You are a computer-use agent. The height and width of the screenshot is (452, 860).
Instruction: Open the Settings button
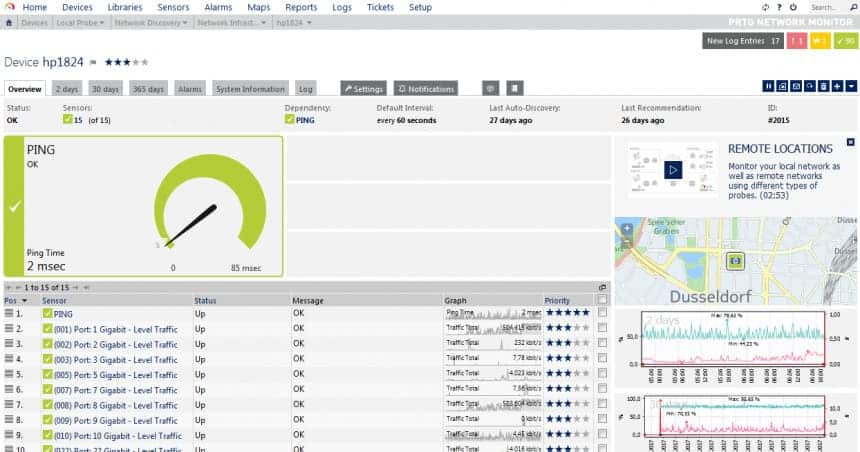coord(364,88)
